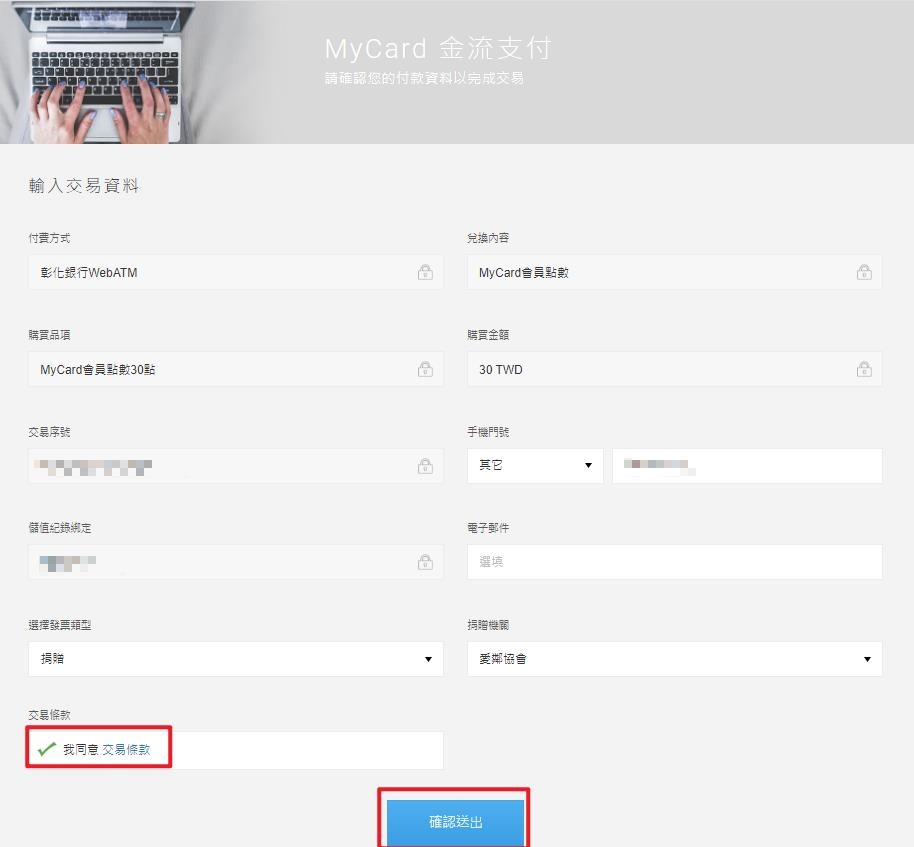Select the MyCard會員點數30點 item field
This screenshot has height=847, width=914.
[220, 369]
